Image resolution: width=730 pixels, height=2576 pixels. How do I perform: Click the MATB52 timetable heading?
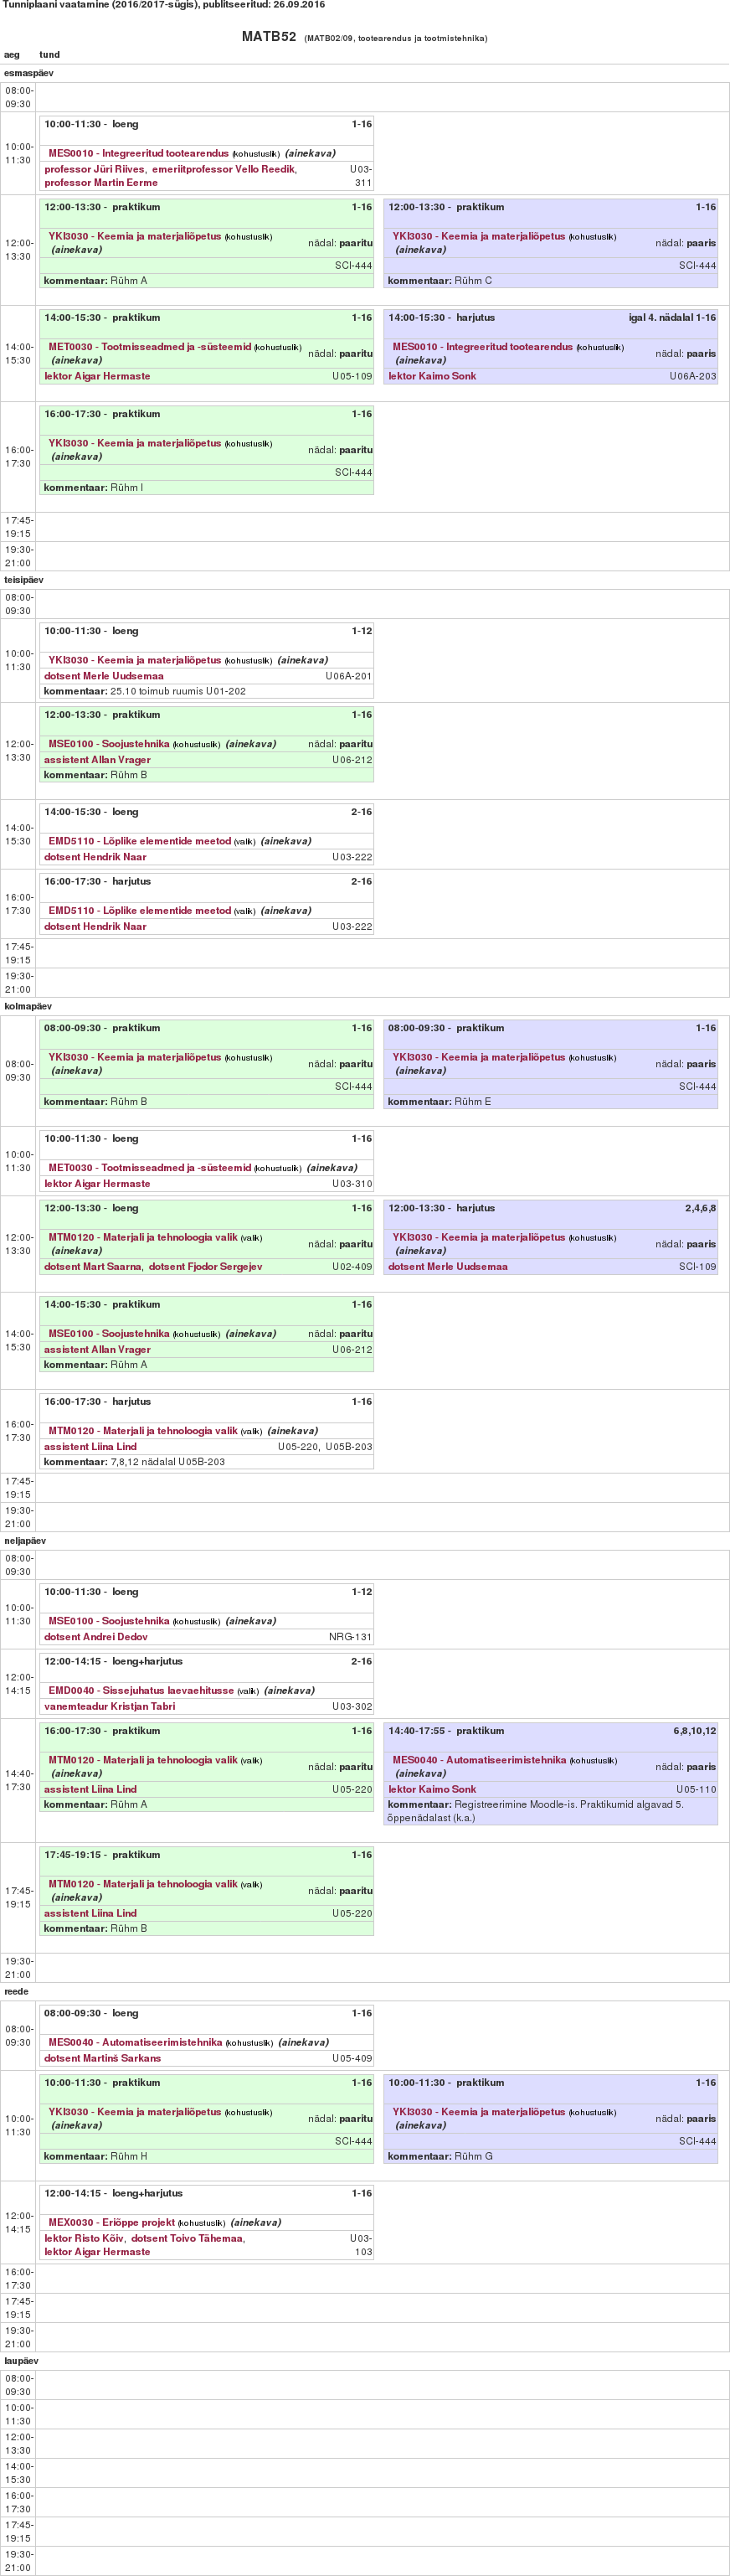pos(269,37)
